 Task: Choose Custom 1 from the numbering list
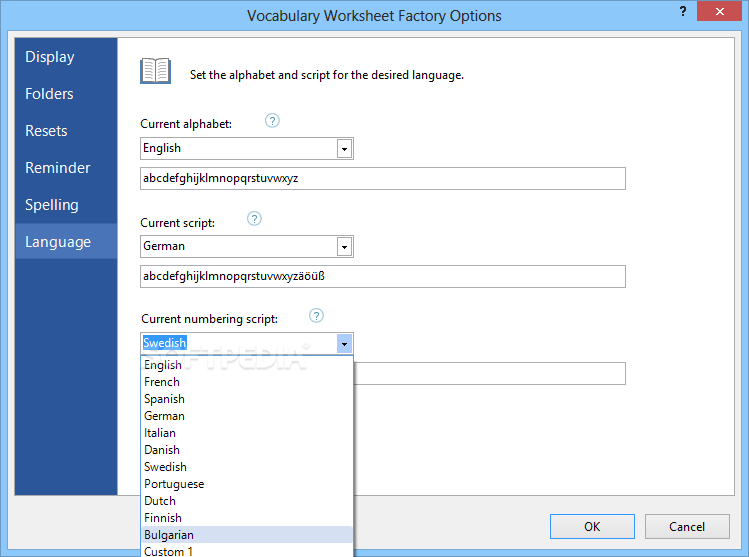click(247, 550)
